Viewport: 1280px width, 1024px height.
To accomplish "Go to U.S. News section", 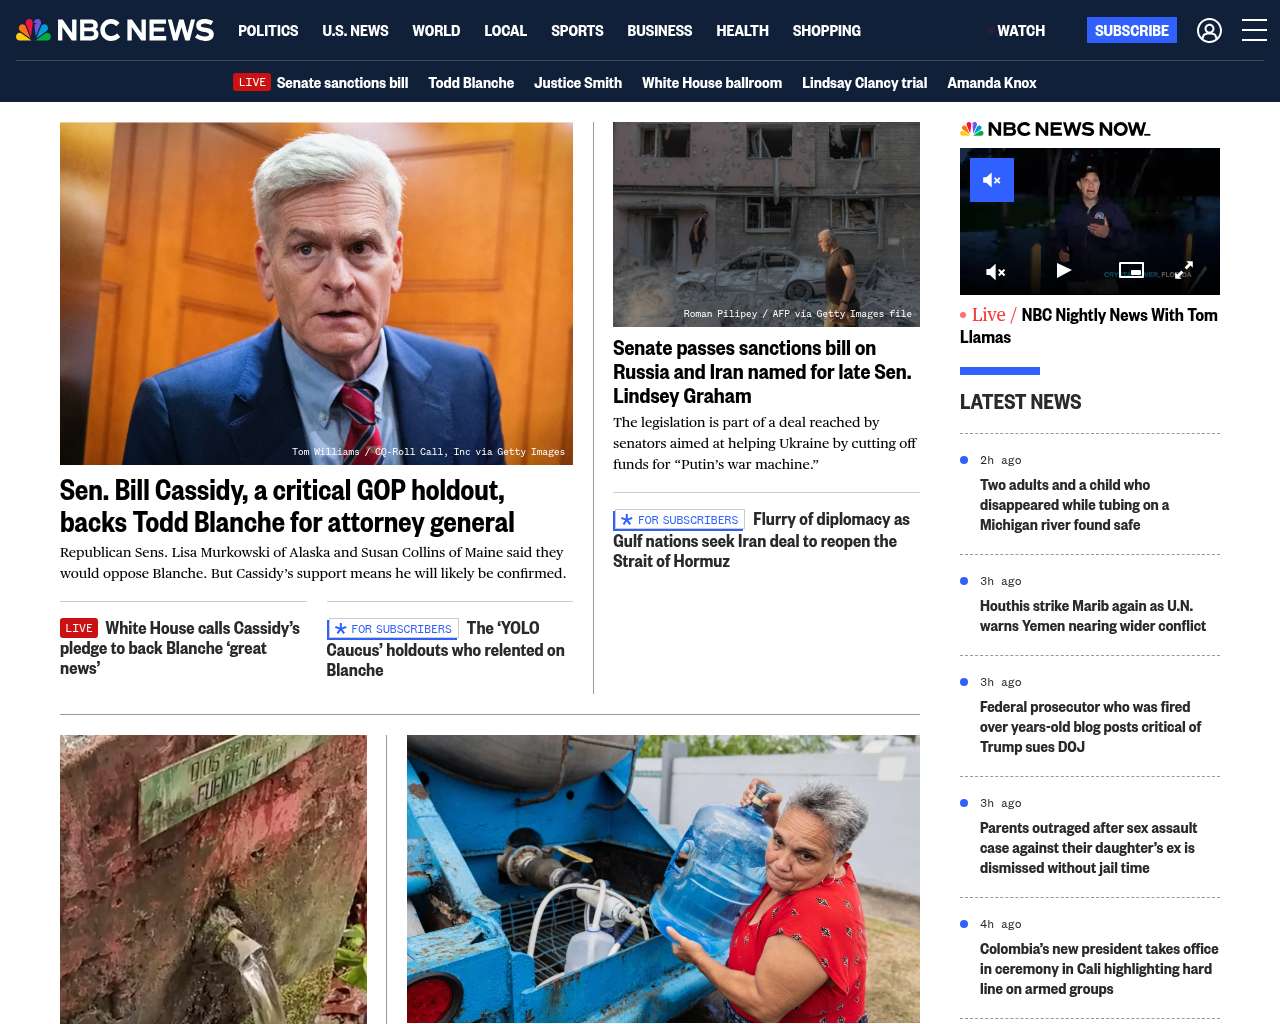I will click(355, 31).
